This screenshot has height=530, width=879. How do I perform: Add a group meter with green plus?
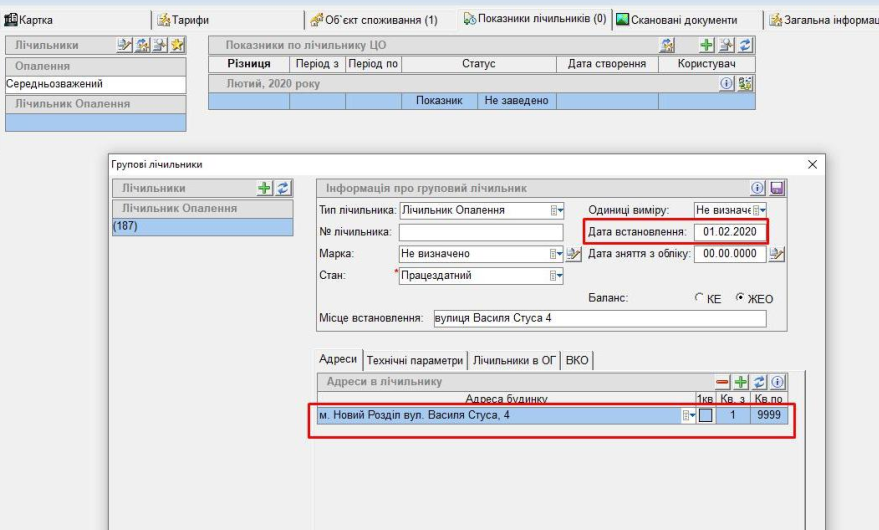point(264,188)
